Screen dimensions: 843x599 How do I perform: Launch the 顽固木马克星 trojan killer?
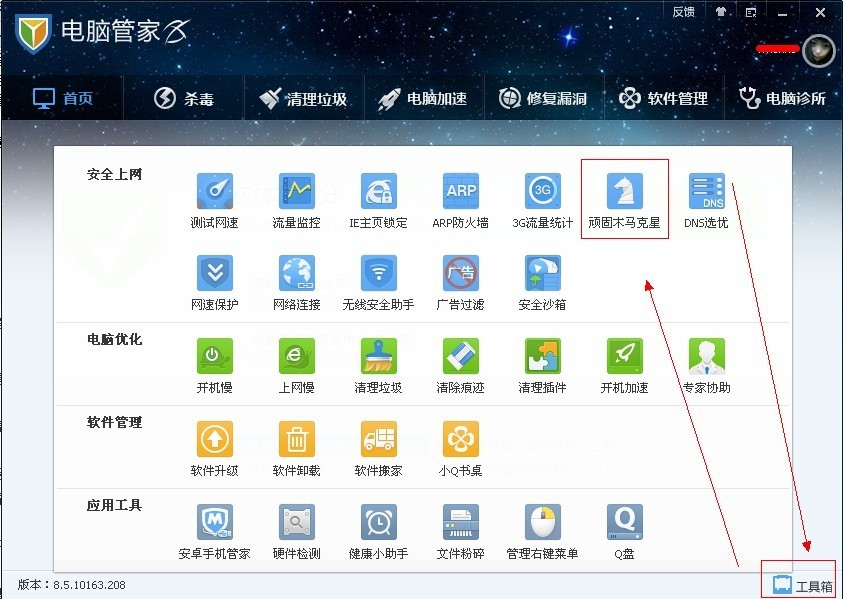pyautogui.click(x=624, y=201)
